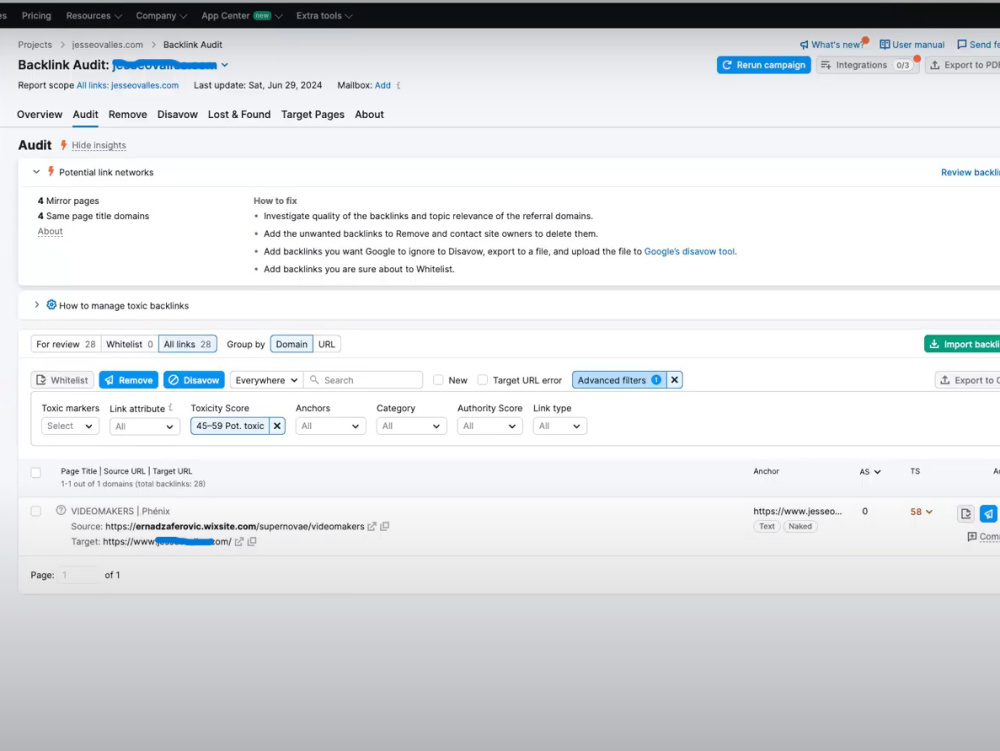1000x751 pixels.
Task: Show Whitelist 0 links
Action: (x=129, y=344)
